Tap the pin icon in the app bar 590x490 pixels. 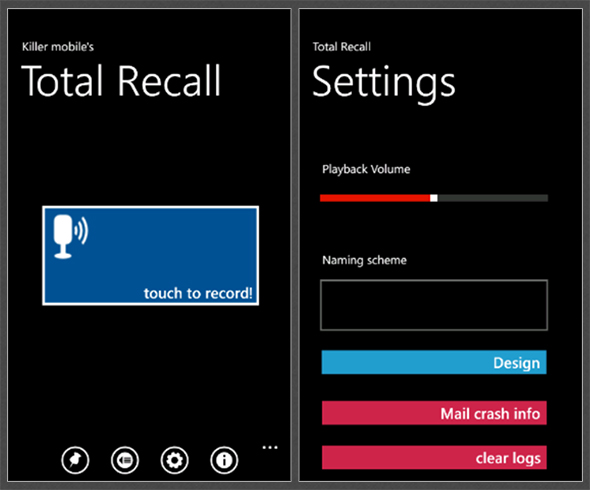tap(75, 460)
